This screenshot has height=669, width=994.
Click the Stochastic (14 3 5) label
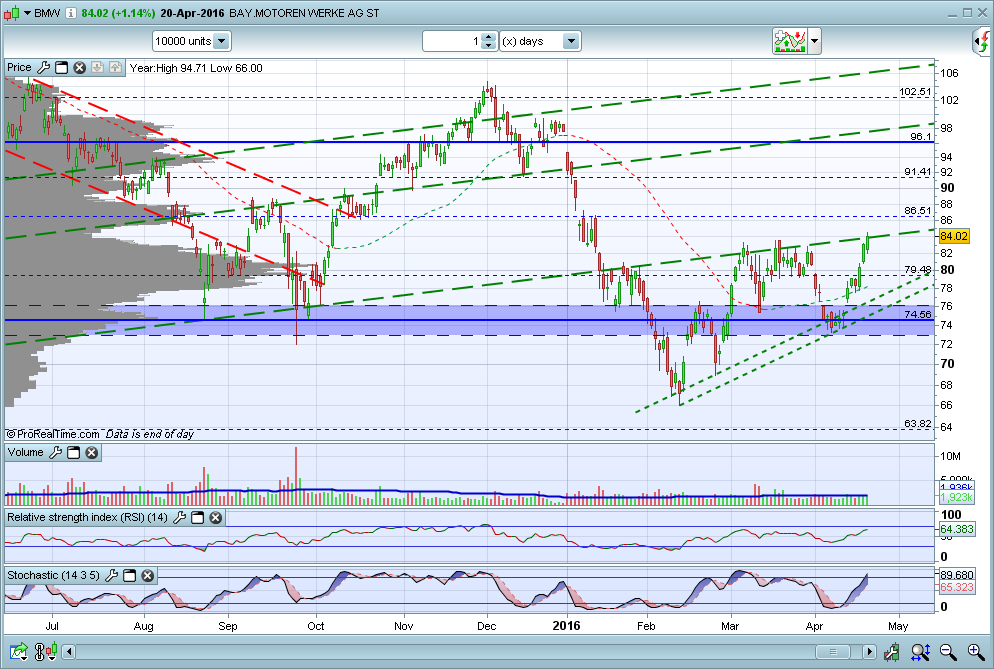coord(53,575)
